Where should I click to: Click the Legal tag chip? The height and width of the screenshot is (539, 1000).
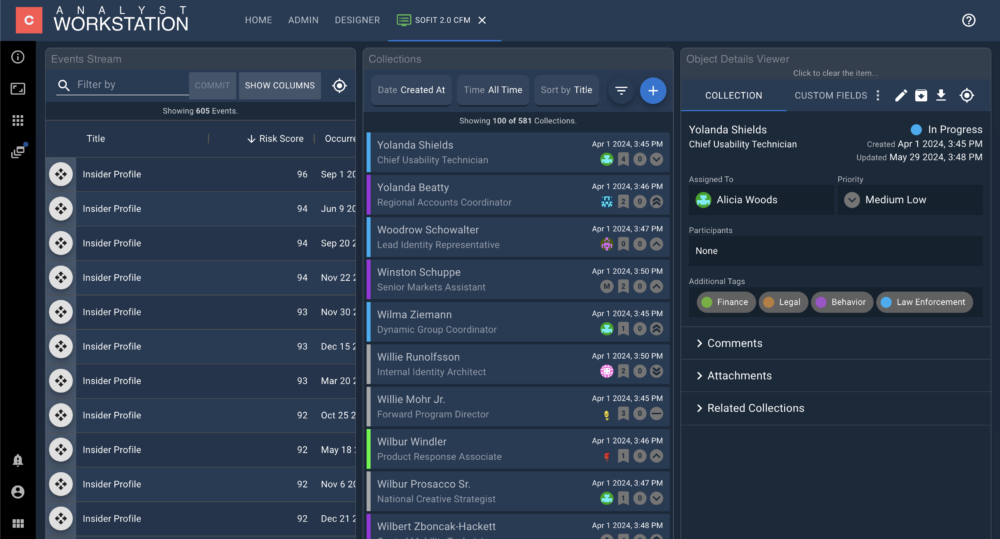pyautogui.click(x=783, y=302)
